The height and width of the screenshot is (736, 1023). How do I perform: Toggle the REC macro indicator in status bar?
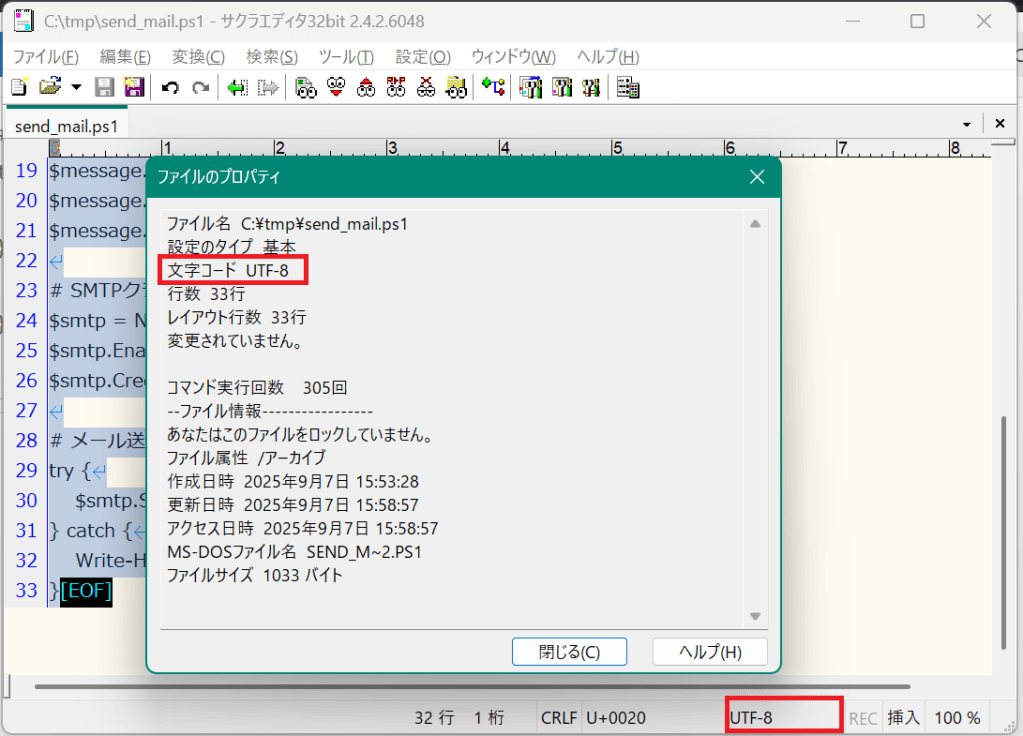pyautogui.click(x=863, y=717)
